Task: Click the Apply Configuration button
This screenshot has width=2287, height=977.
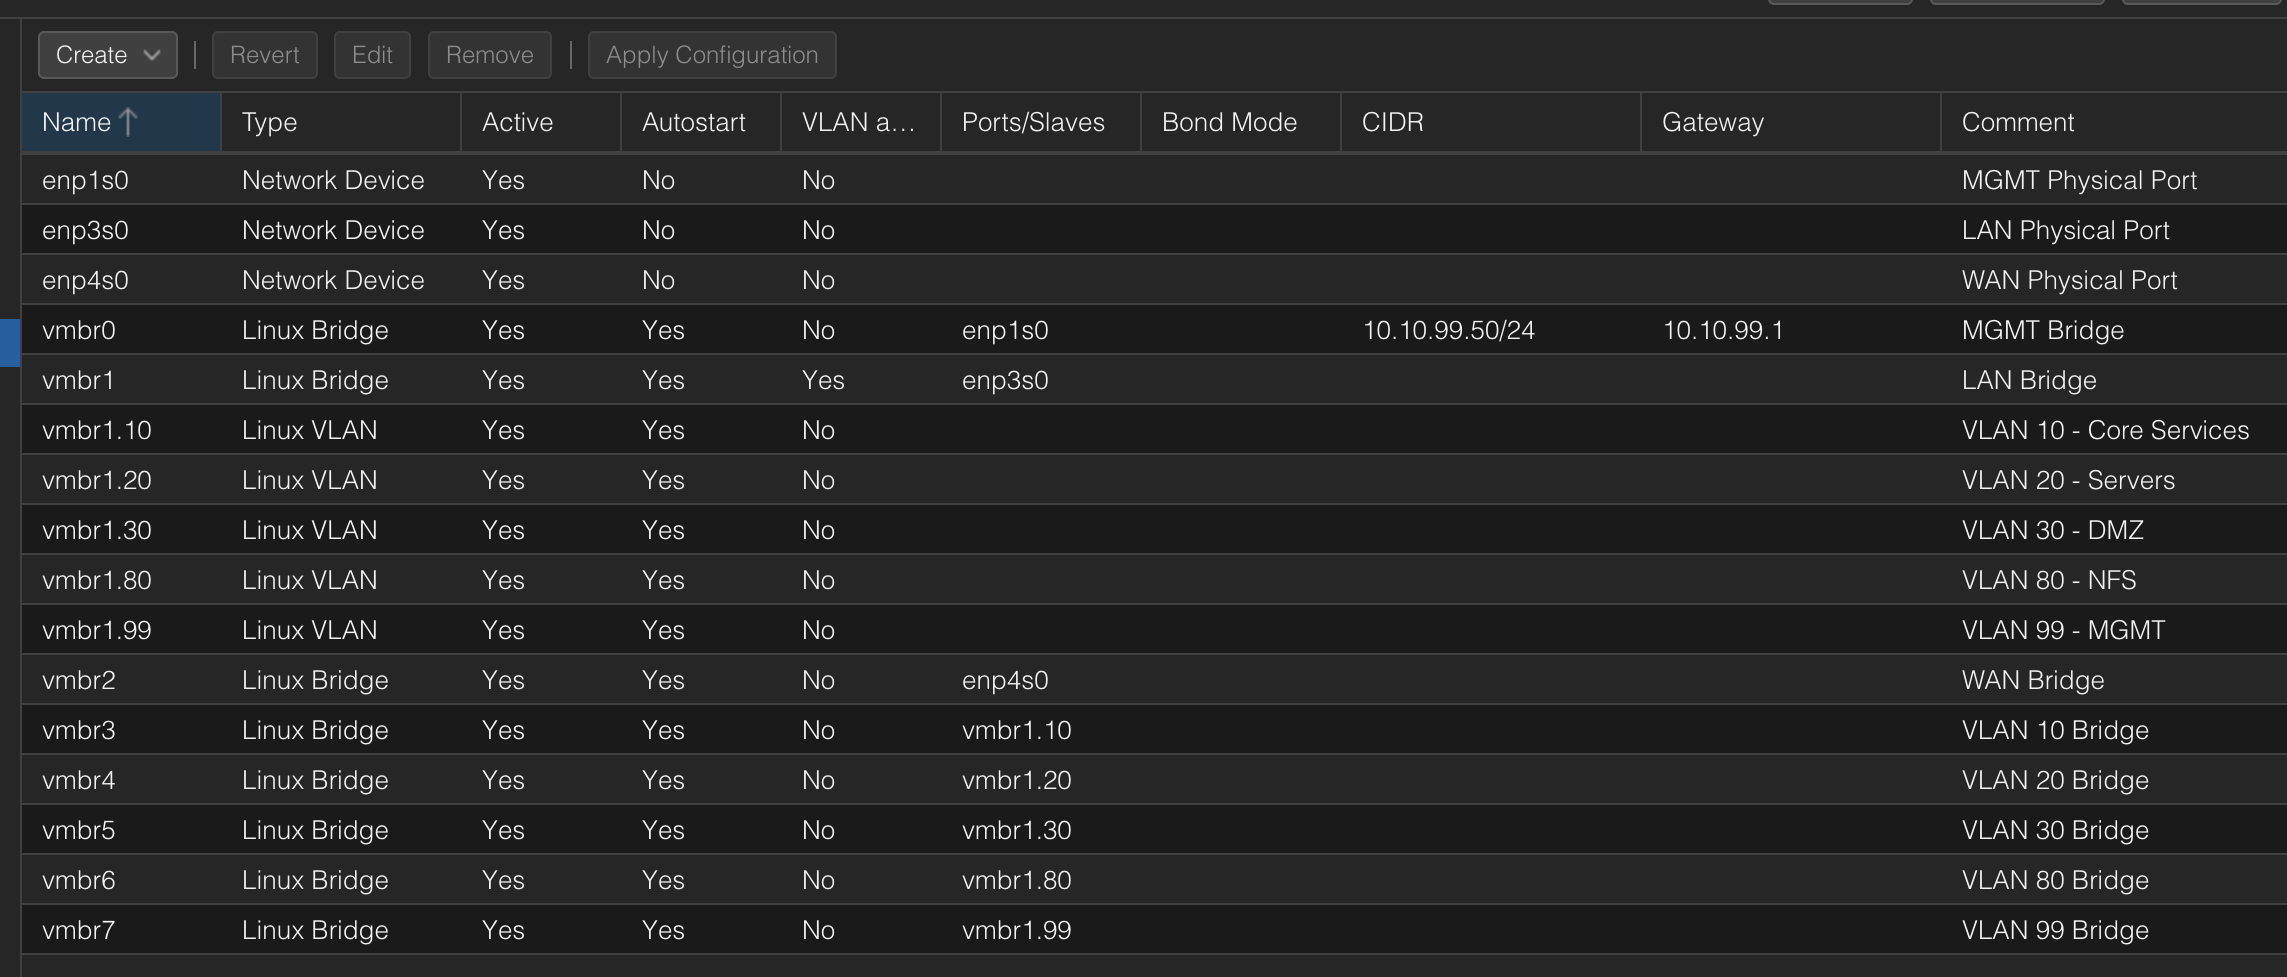Action: point(711,55)
